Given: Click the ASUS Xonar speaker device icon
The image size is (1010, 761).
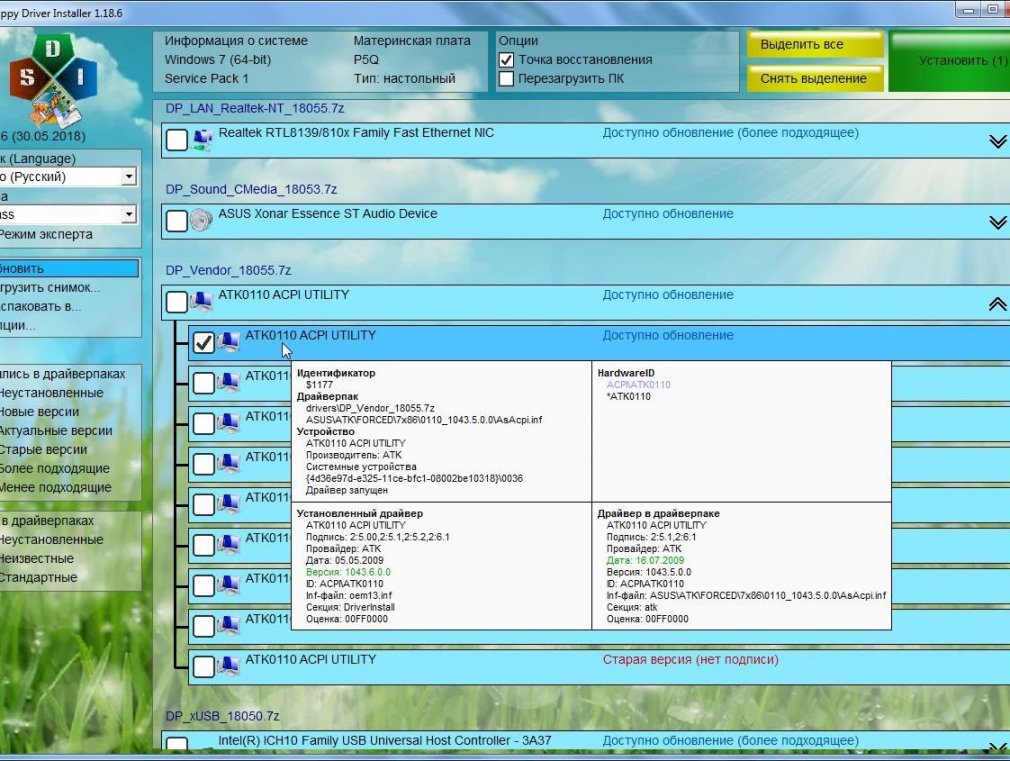Looking at the screenshot, I should click(202, 220).
